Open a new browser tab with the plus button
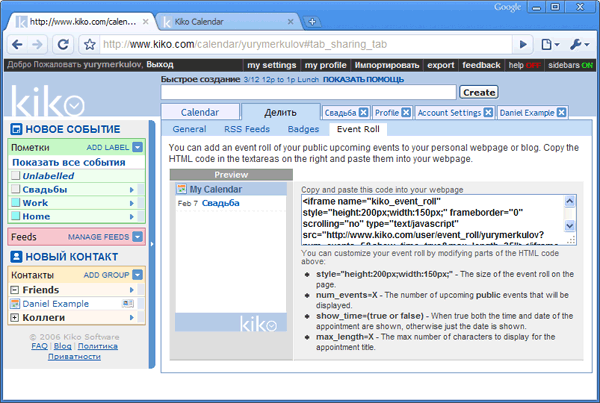The width and height of the screenshot is (600, 403). (x=312, y=22)
